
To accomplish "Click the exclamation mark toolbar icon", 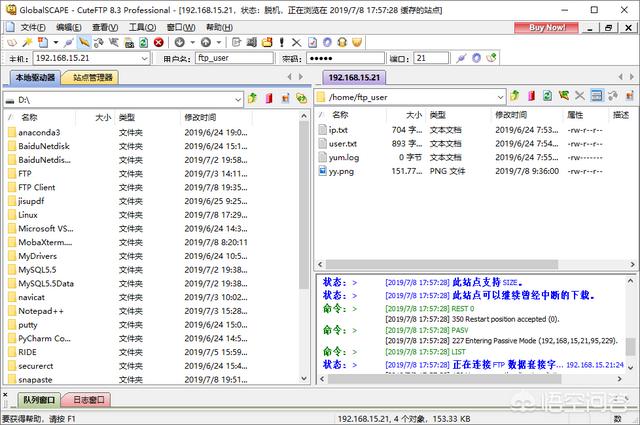I will 282,42.
